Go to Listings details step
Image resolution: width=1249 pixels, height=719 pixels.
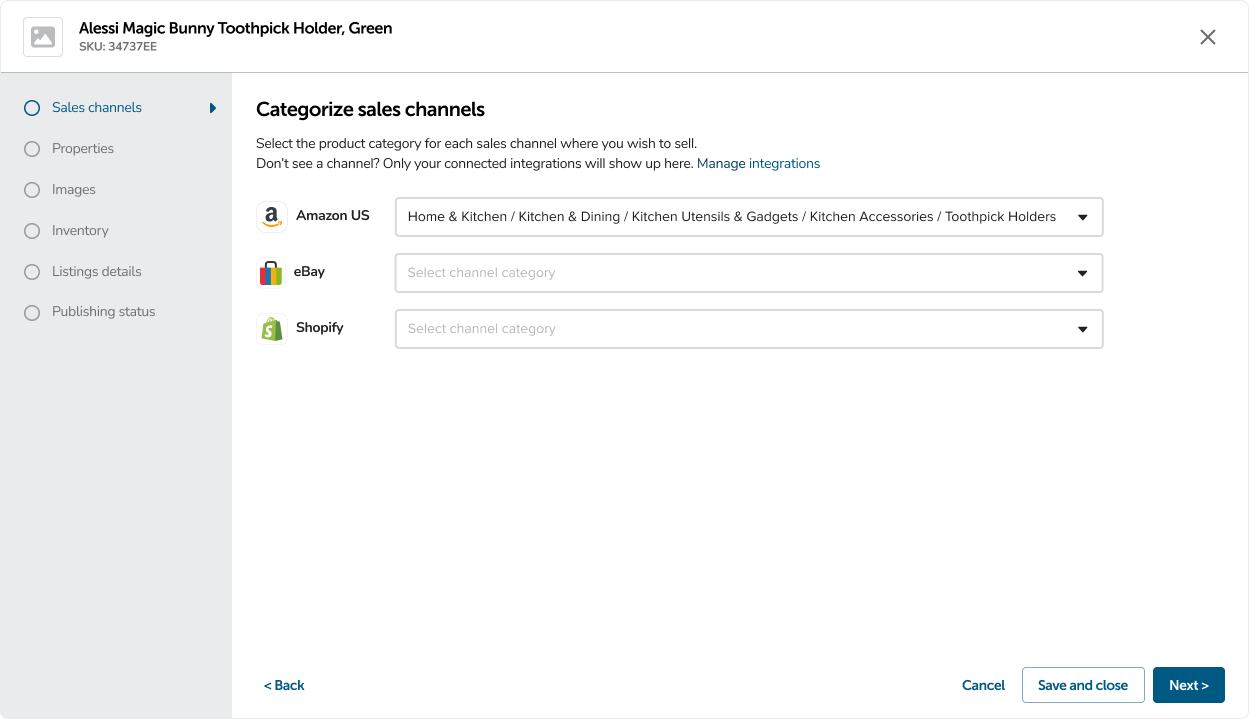click(x=96, y=272)
